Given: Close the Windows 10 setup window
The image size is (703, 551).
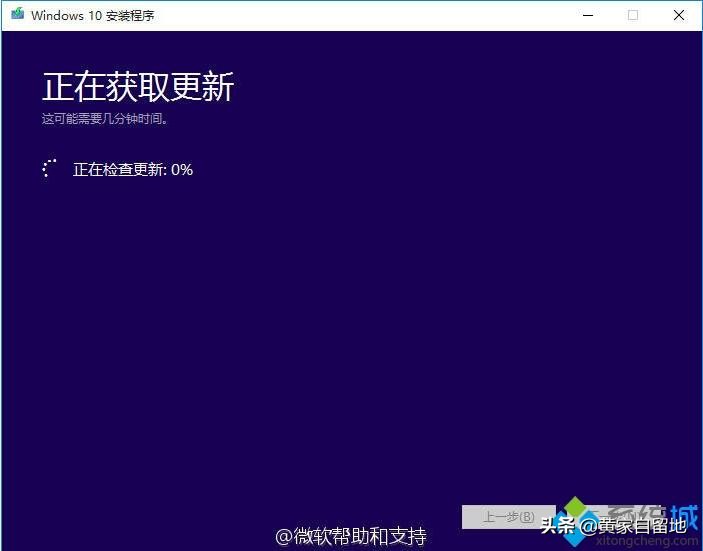Looking at the screenshot, I should (679, 15).
